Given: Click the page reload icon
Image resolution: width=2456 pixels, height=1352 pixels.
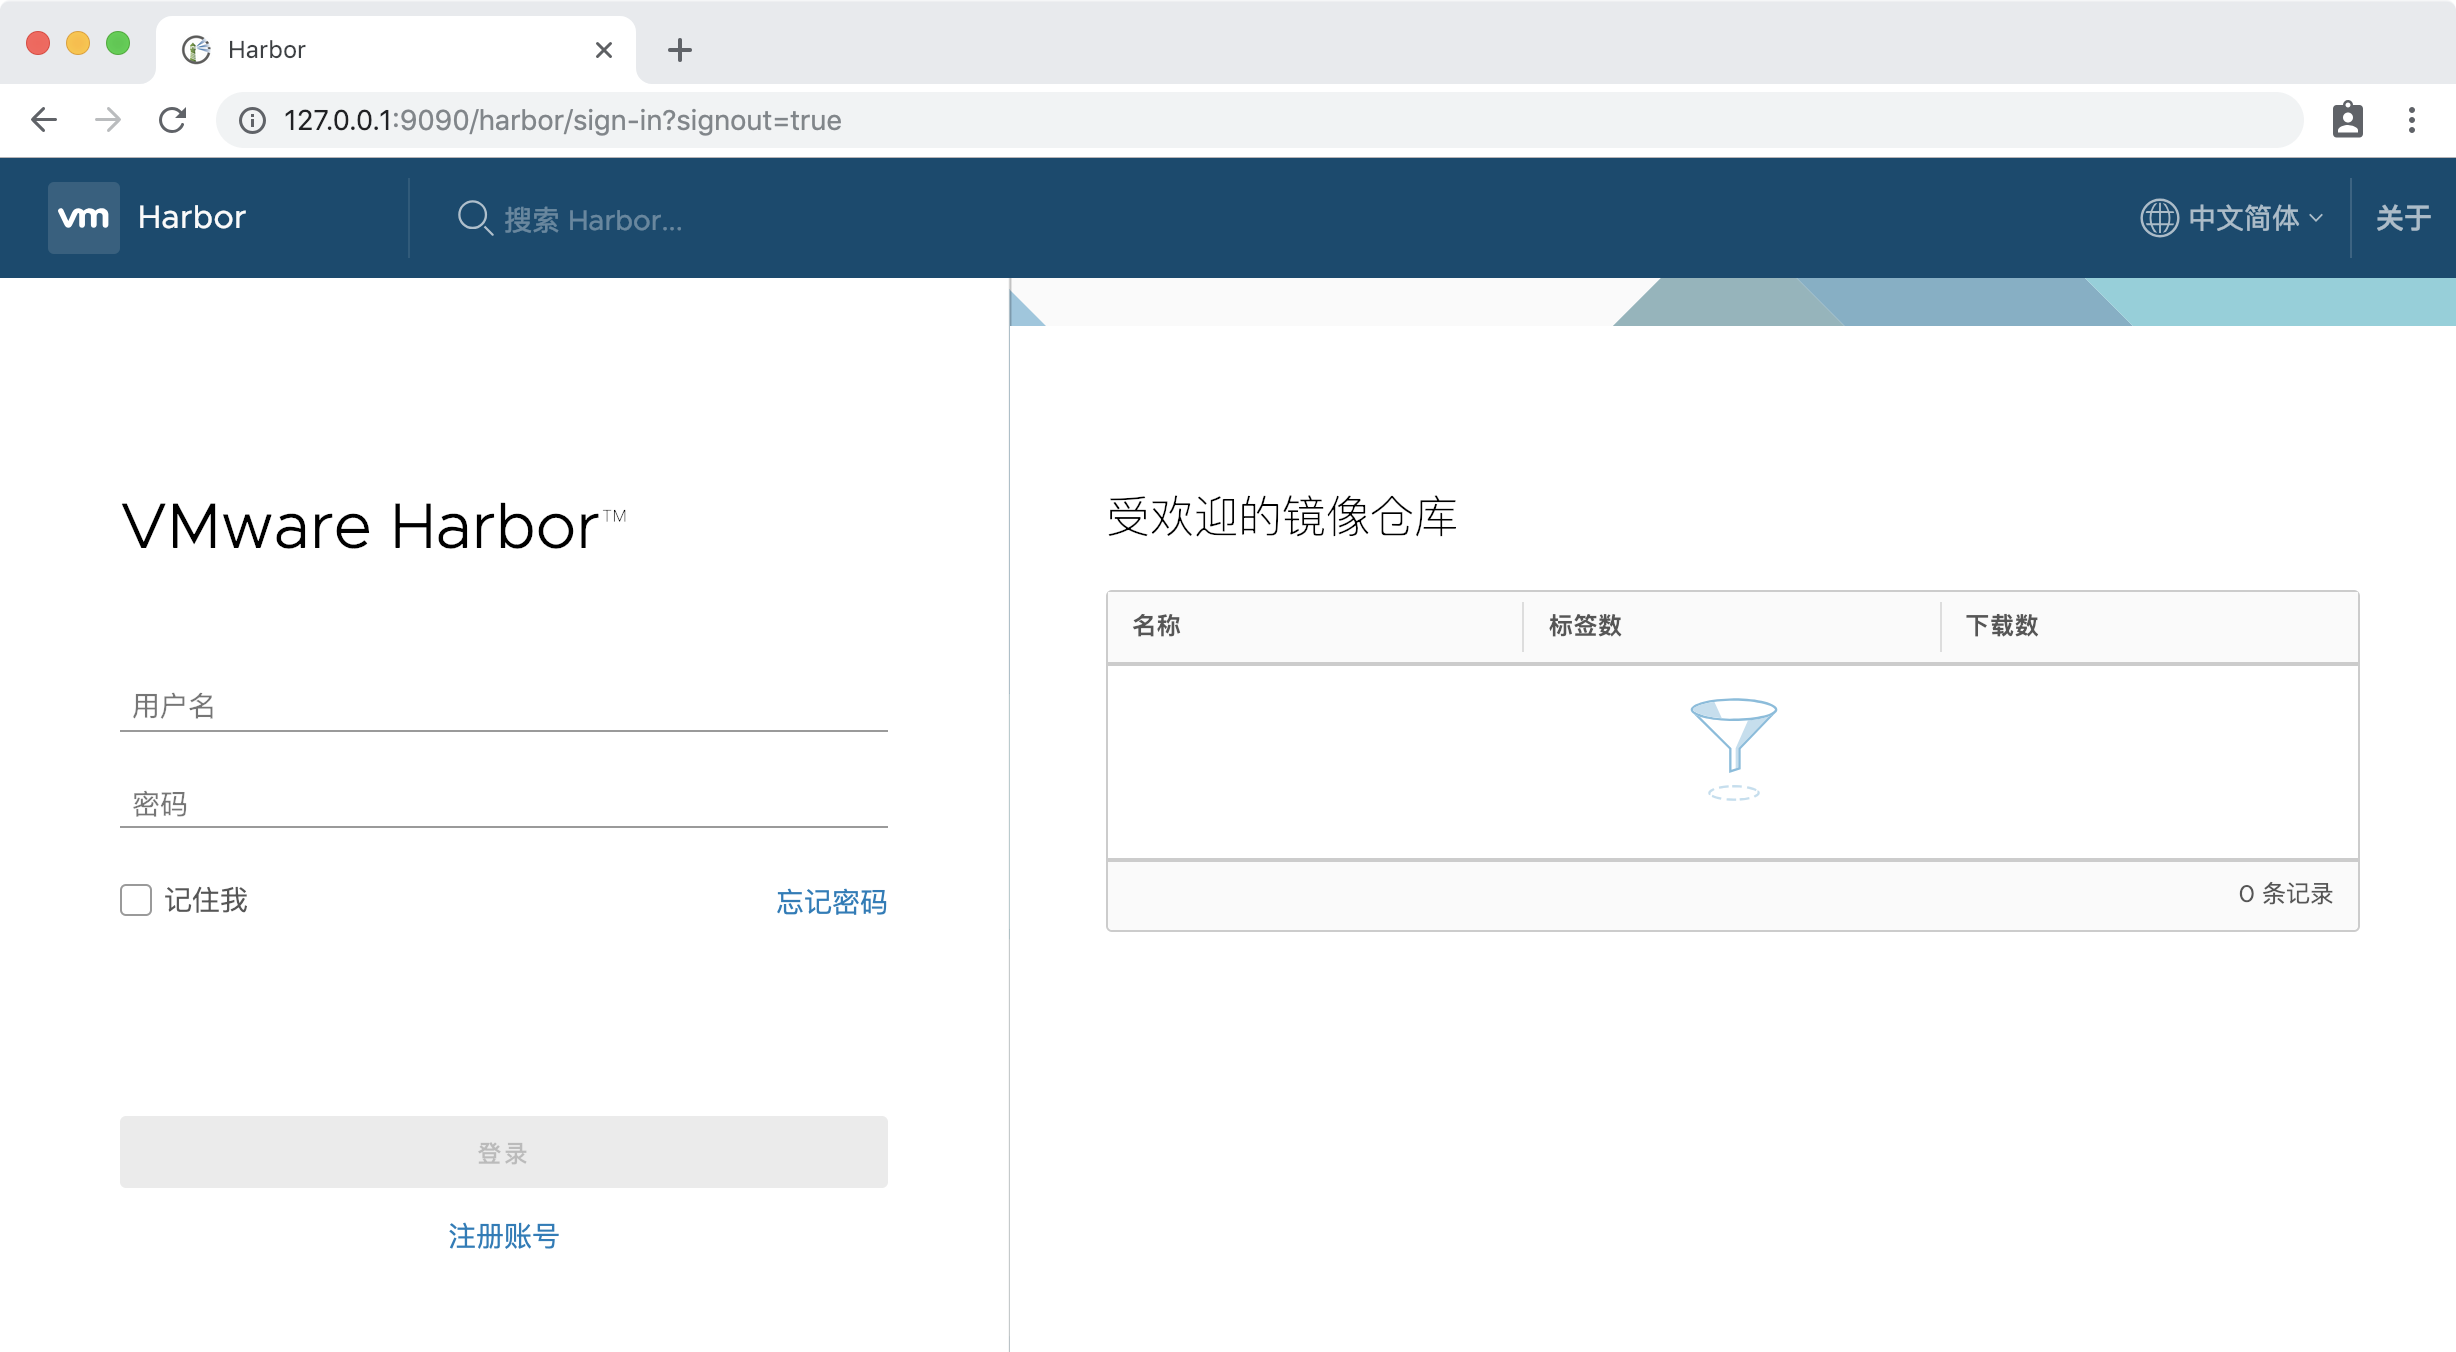Looking at the screenshot, I should coord(172,120).
